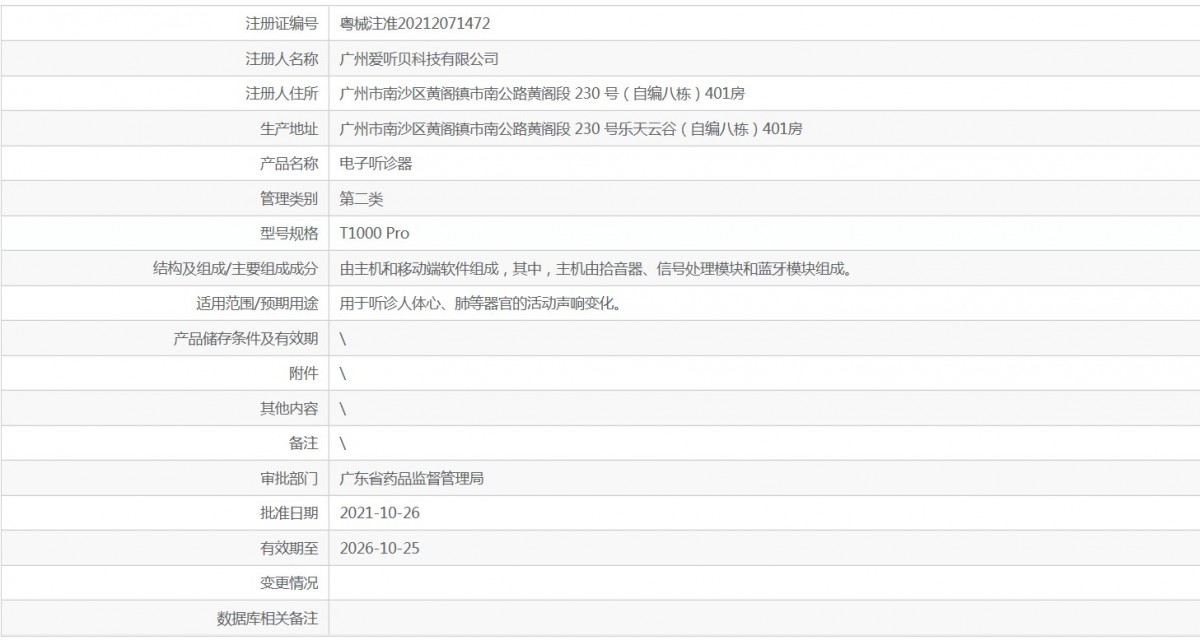Click the 适用范围/预期用途 label
Viewport: 1200px width, 640px height.
click(x=257, y=303)
